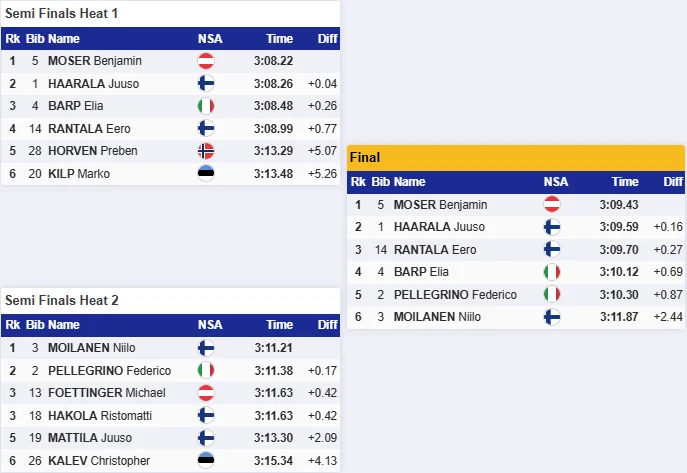Click Austria flag next to MOSER Benjamin in Heat 1
Screen dimensions: 687x473
(206, 61)
